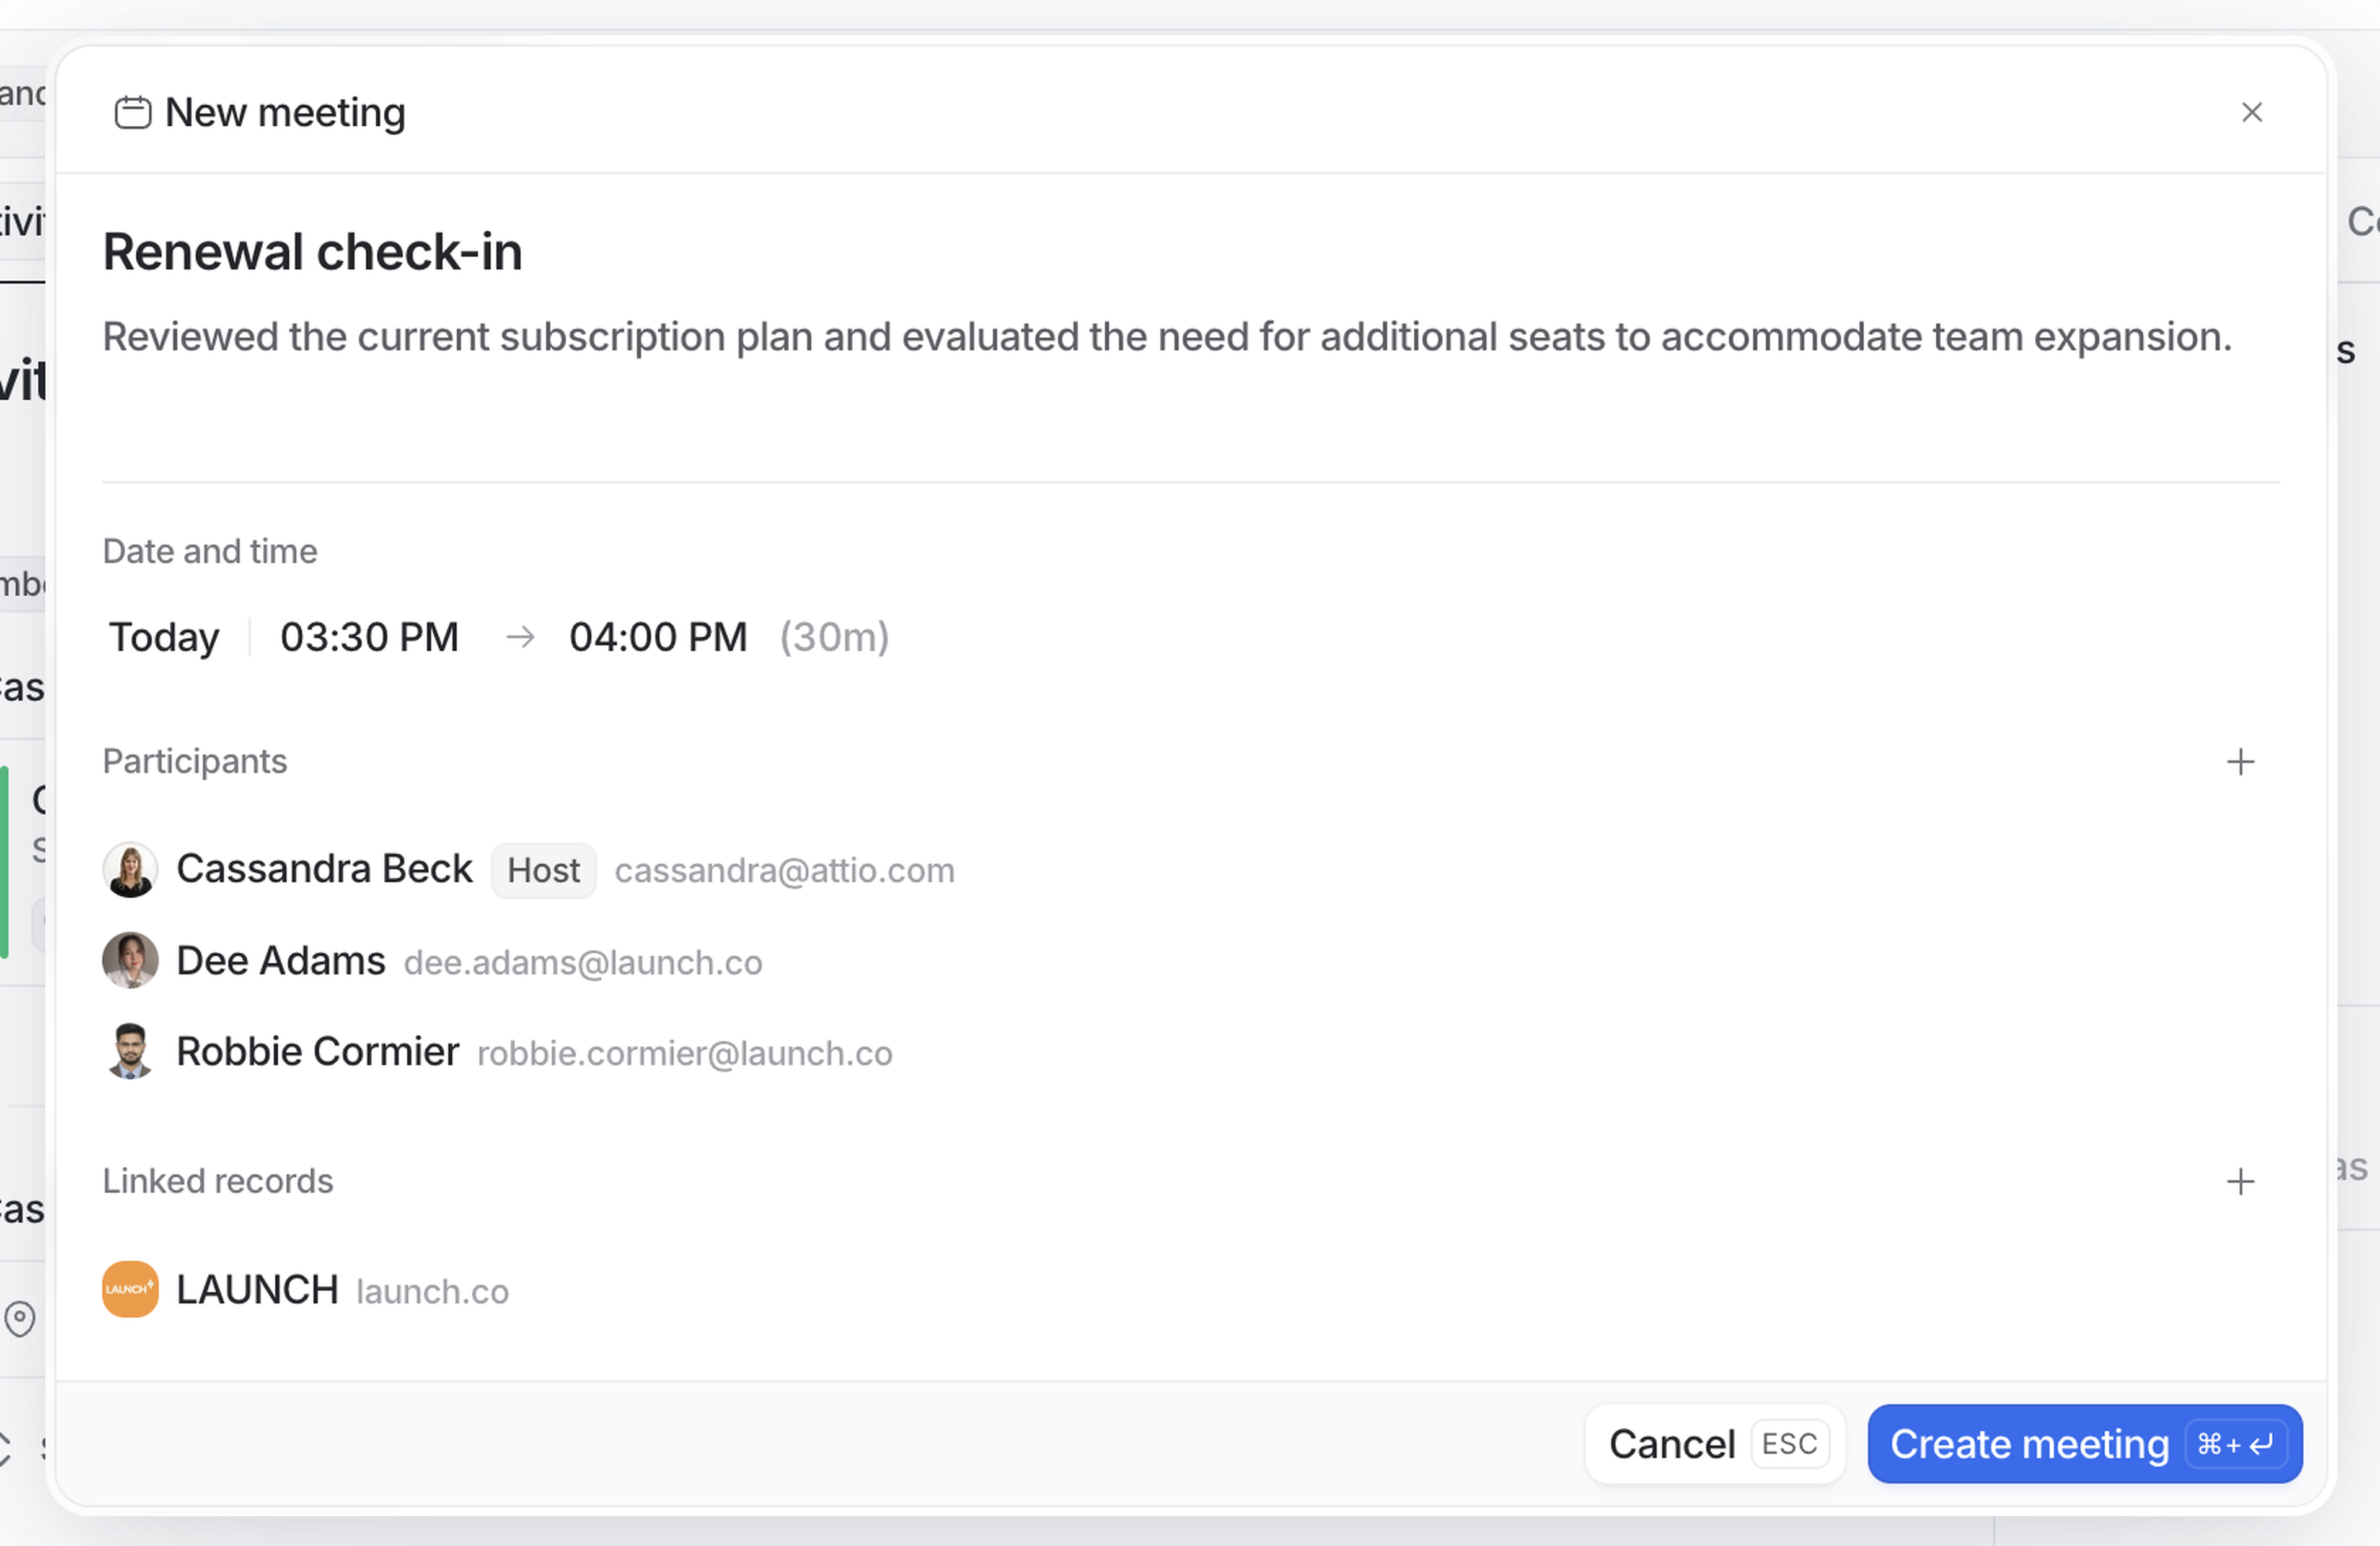2380x1546 pixels.
Task: Add a participant with plus icon
Action: pyautogui.click(x=2240, y=762)
